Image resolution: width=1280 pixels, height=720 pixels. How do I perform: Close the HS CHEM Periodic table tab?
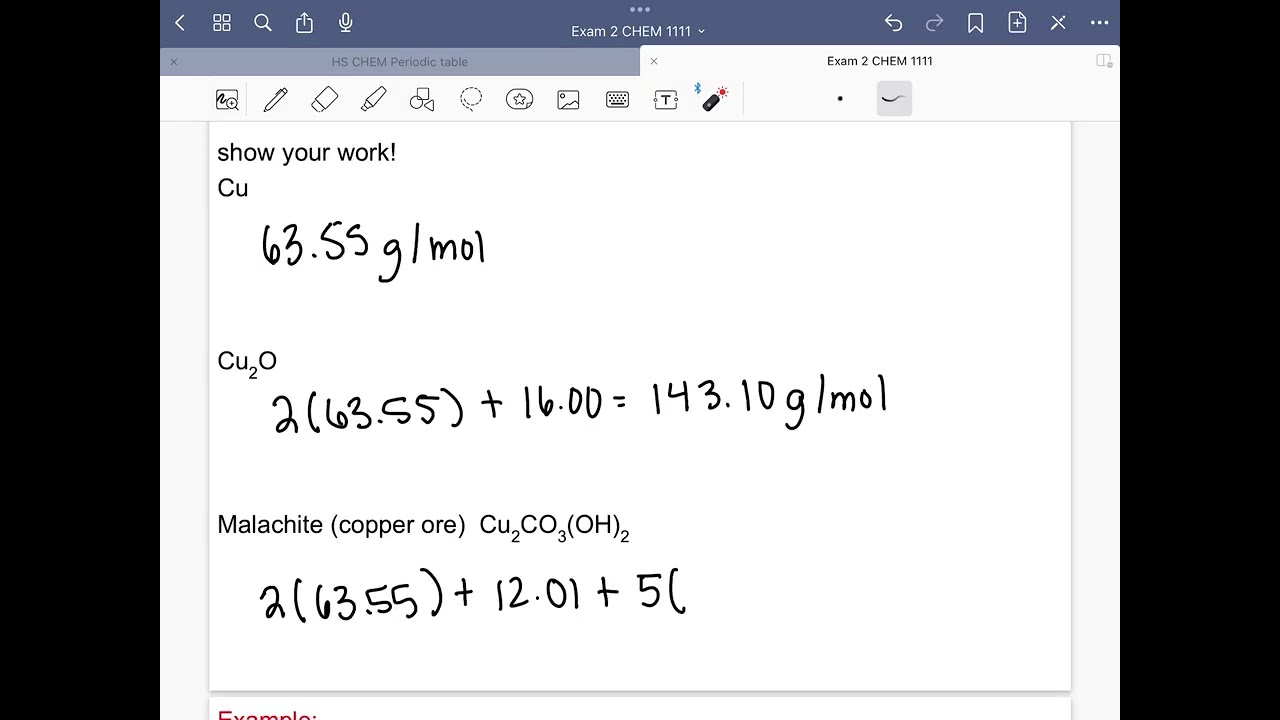(173, 62)
